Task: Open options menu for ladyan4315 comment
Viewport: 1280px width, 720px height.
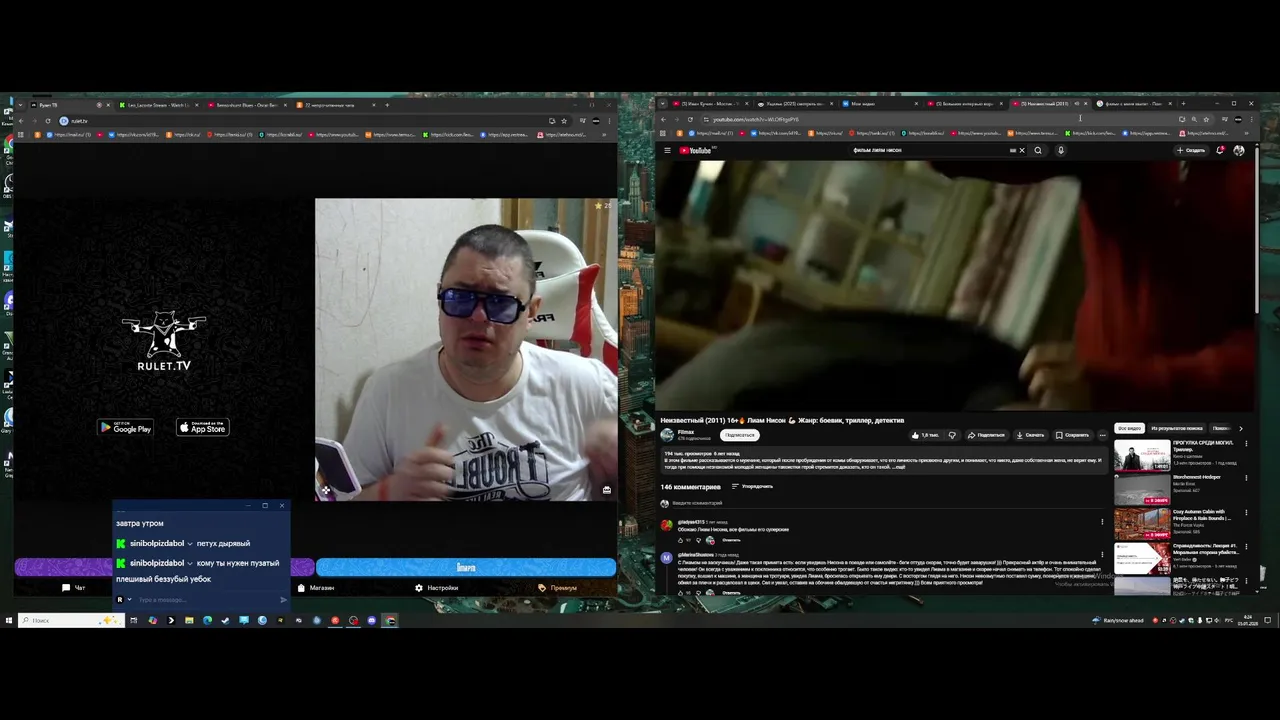Action: click(x=1102, y=522)
